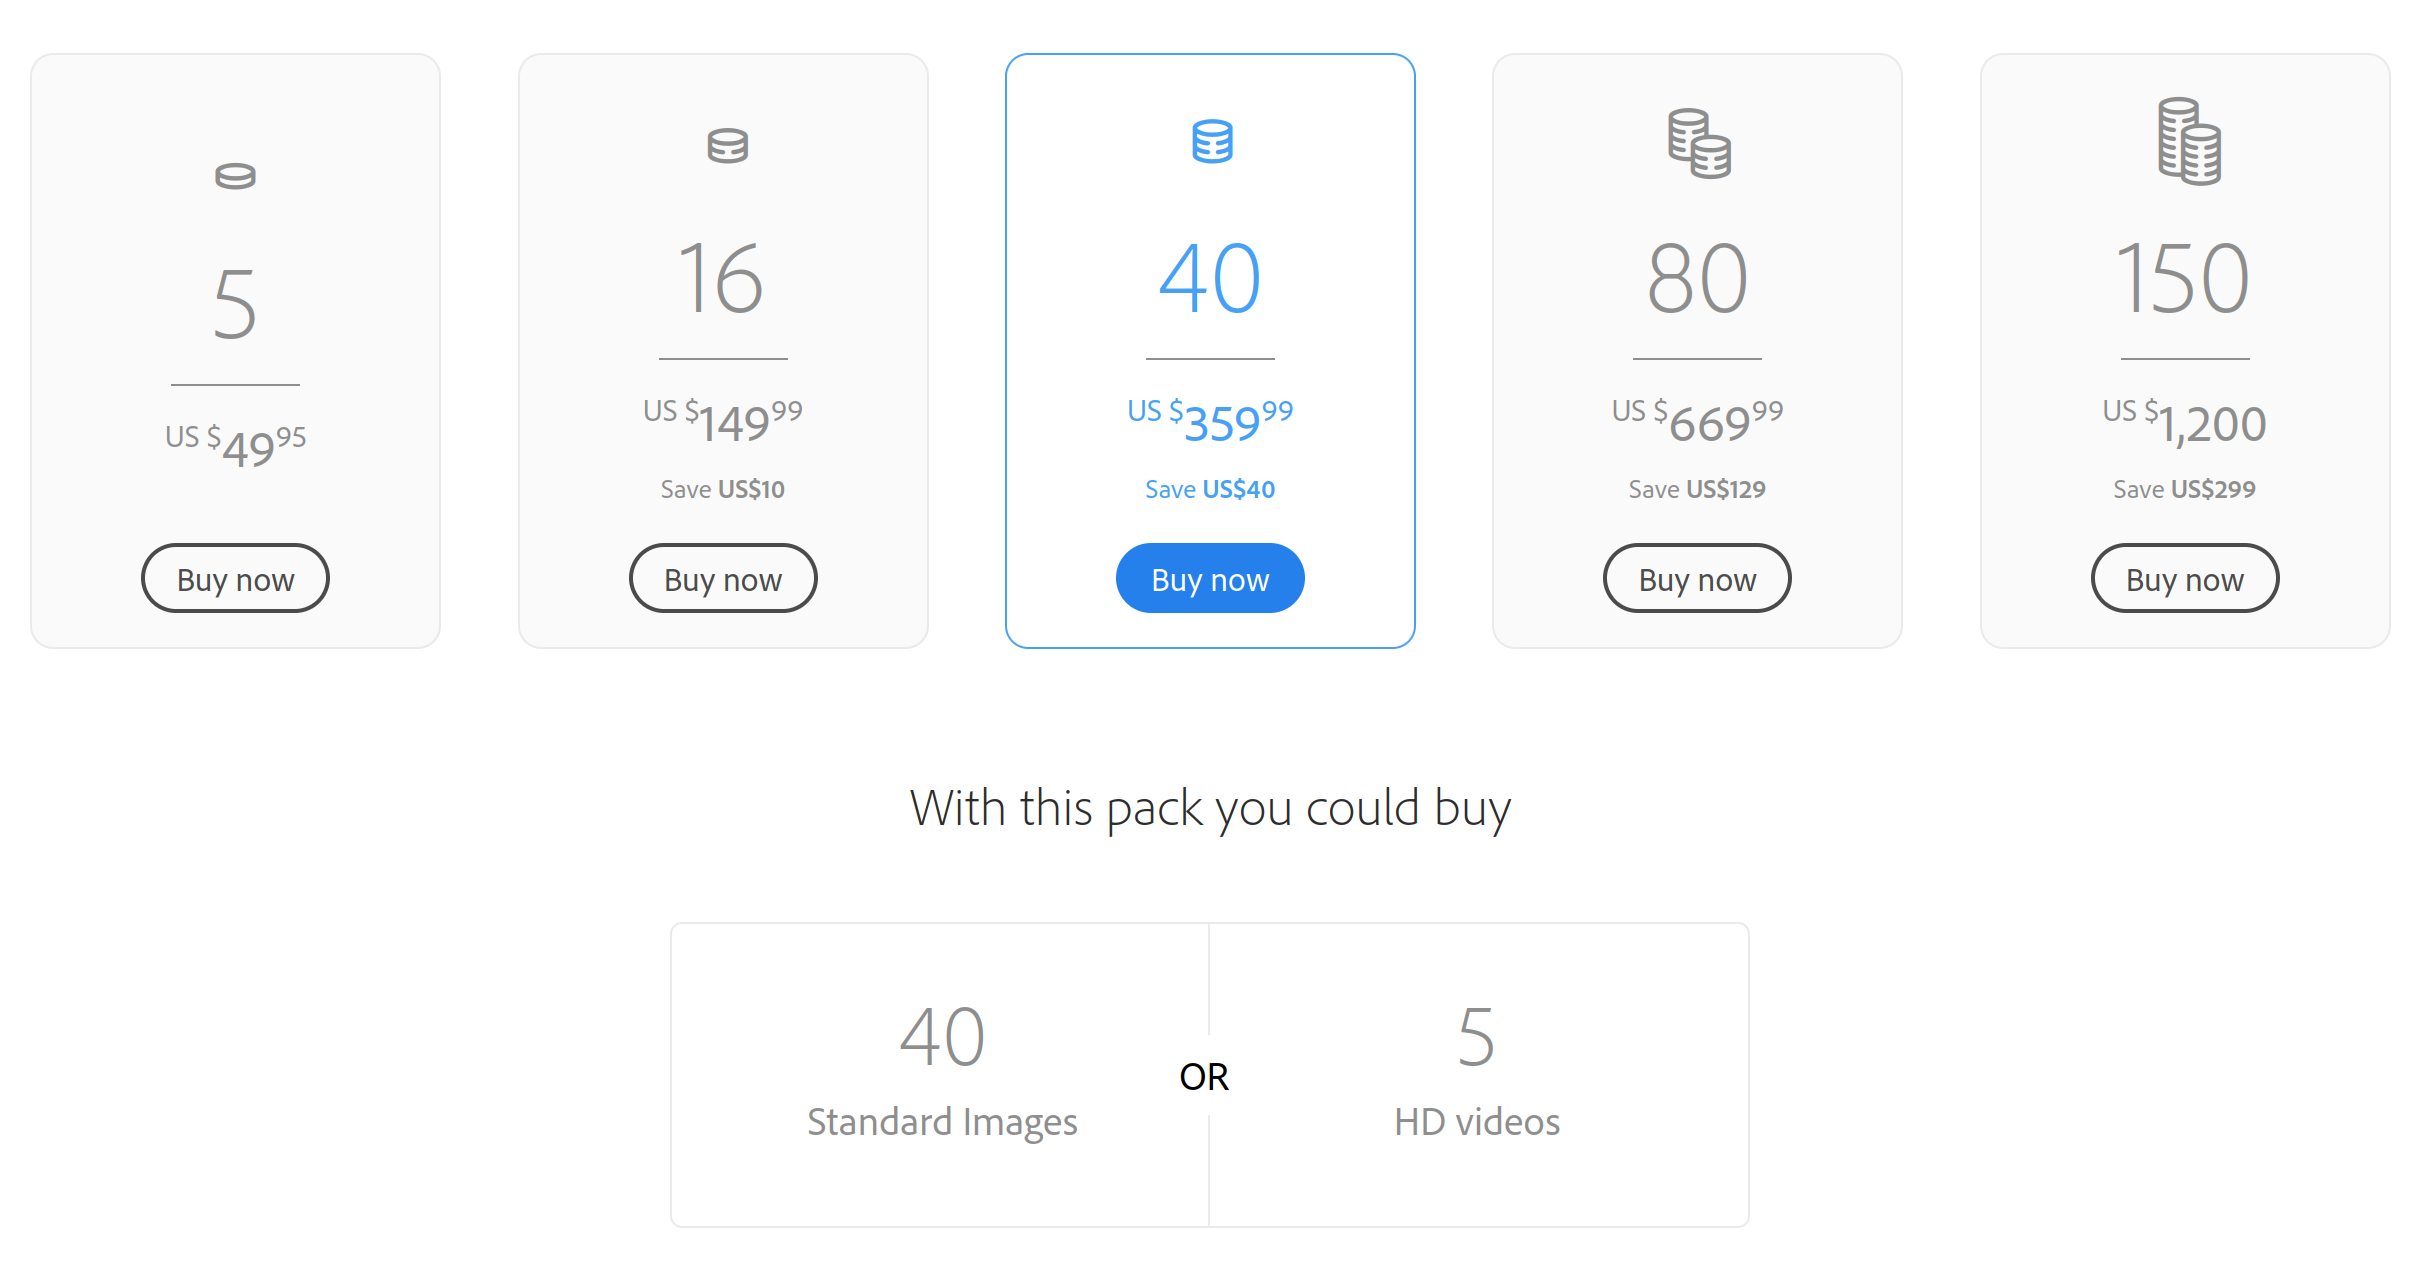The width and height of the screenshot is (2414, 1276).
Task: Click Buy now for the 16-credit pack
Action: point(723,578)
